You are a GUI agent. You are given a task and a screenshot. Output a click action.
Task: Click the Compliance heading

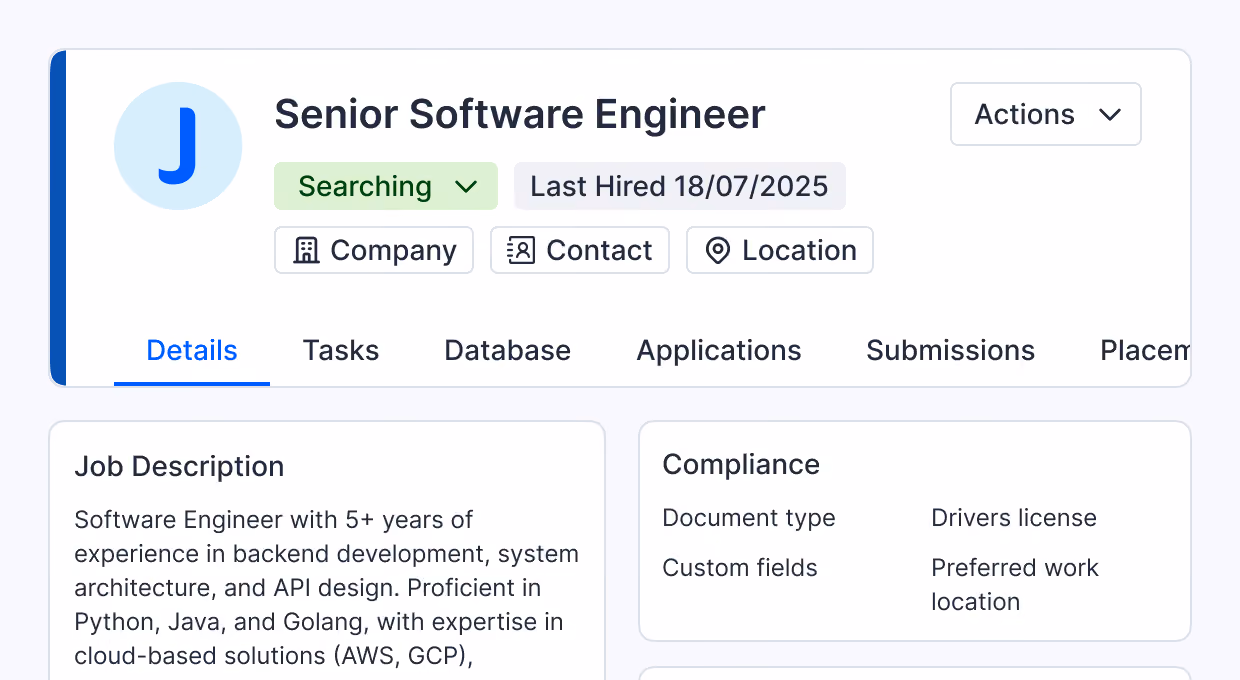[x=741, y=464]
